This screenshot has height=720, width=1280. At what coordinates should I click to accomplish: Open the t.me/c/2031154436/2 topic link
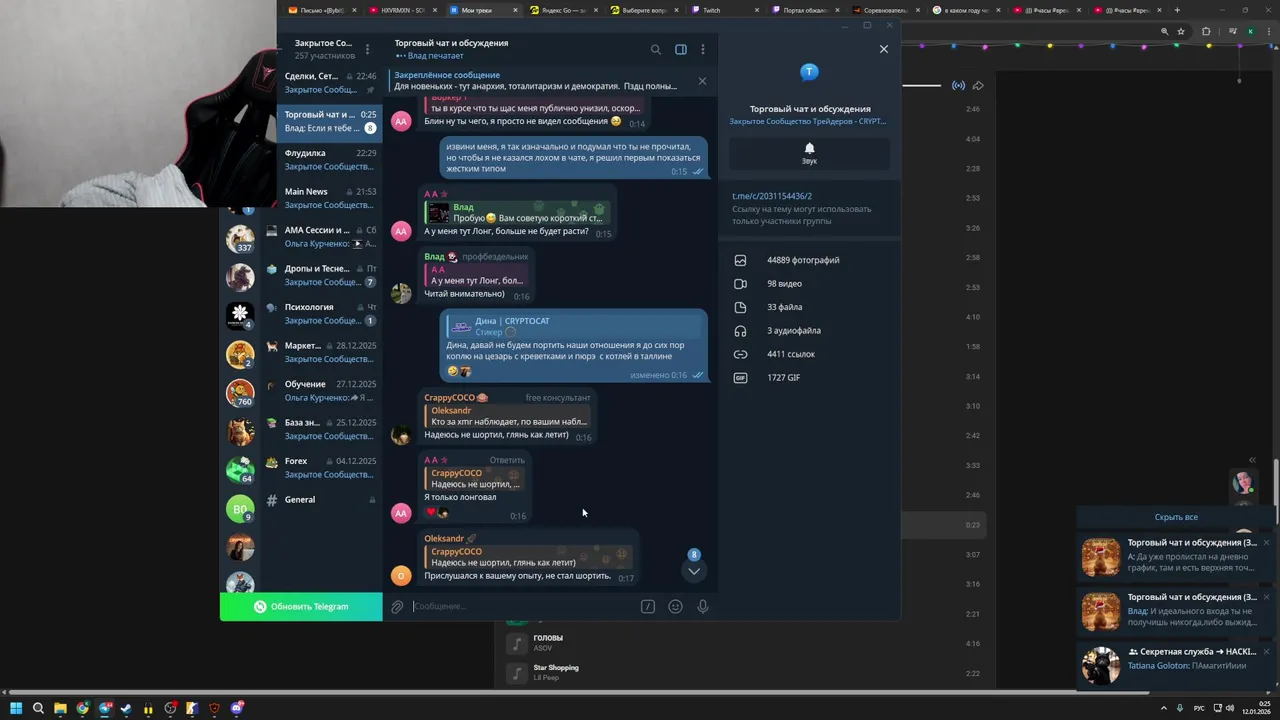772,196
